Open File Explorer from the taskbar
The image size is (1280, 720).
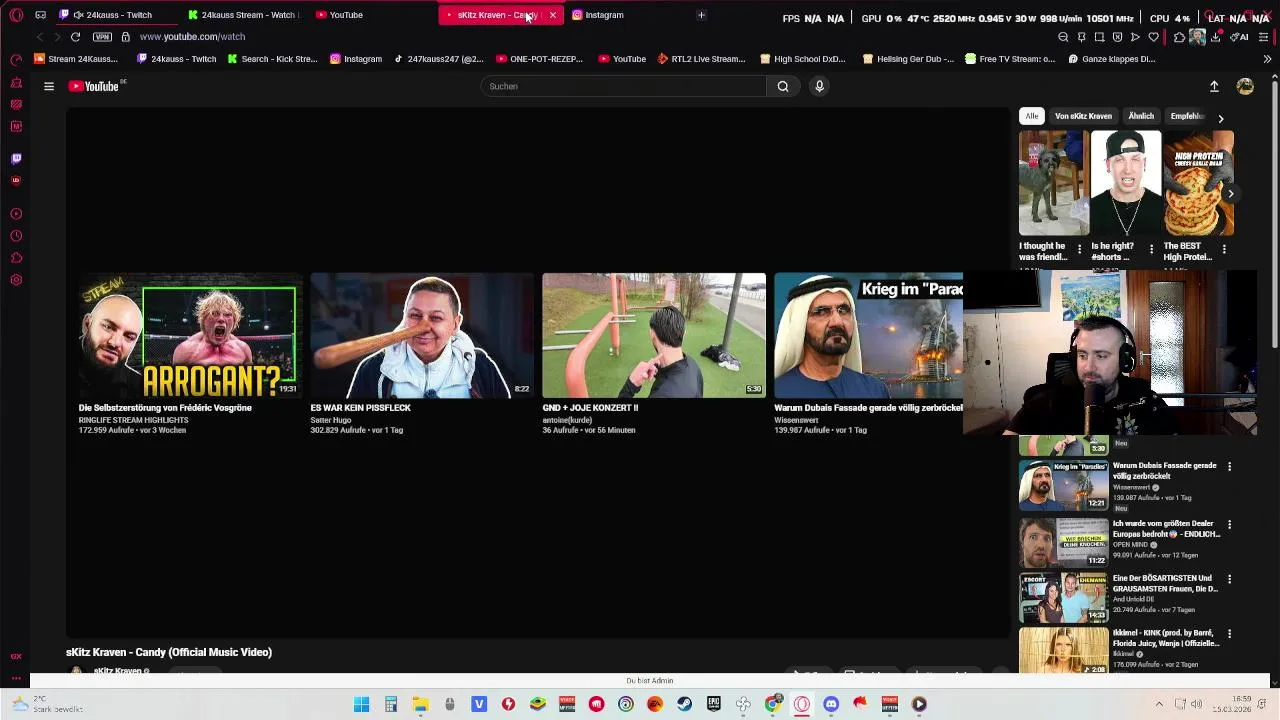[x=421, y=705]
